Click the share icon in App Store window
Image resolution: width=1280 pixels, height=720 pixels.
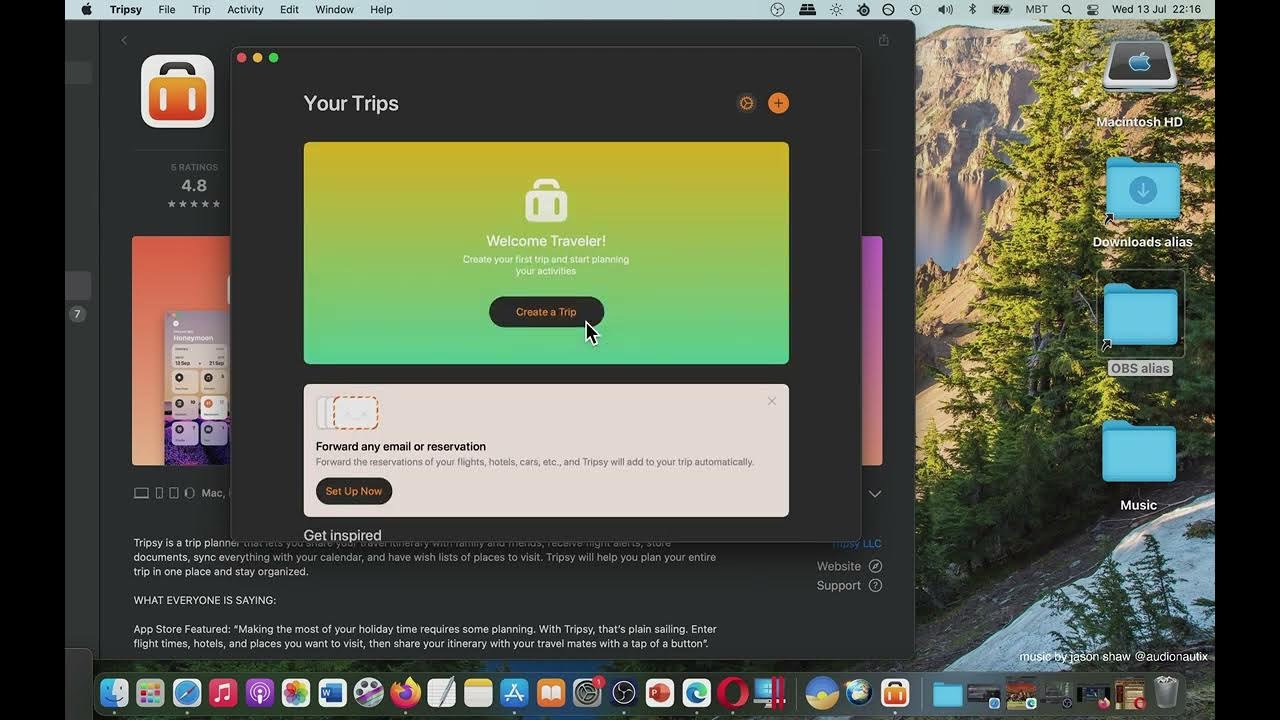(883, 40)
